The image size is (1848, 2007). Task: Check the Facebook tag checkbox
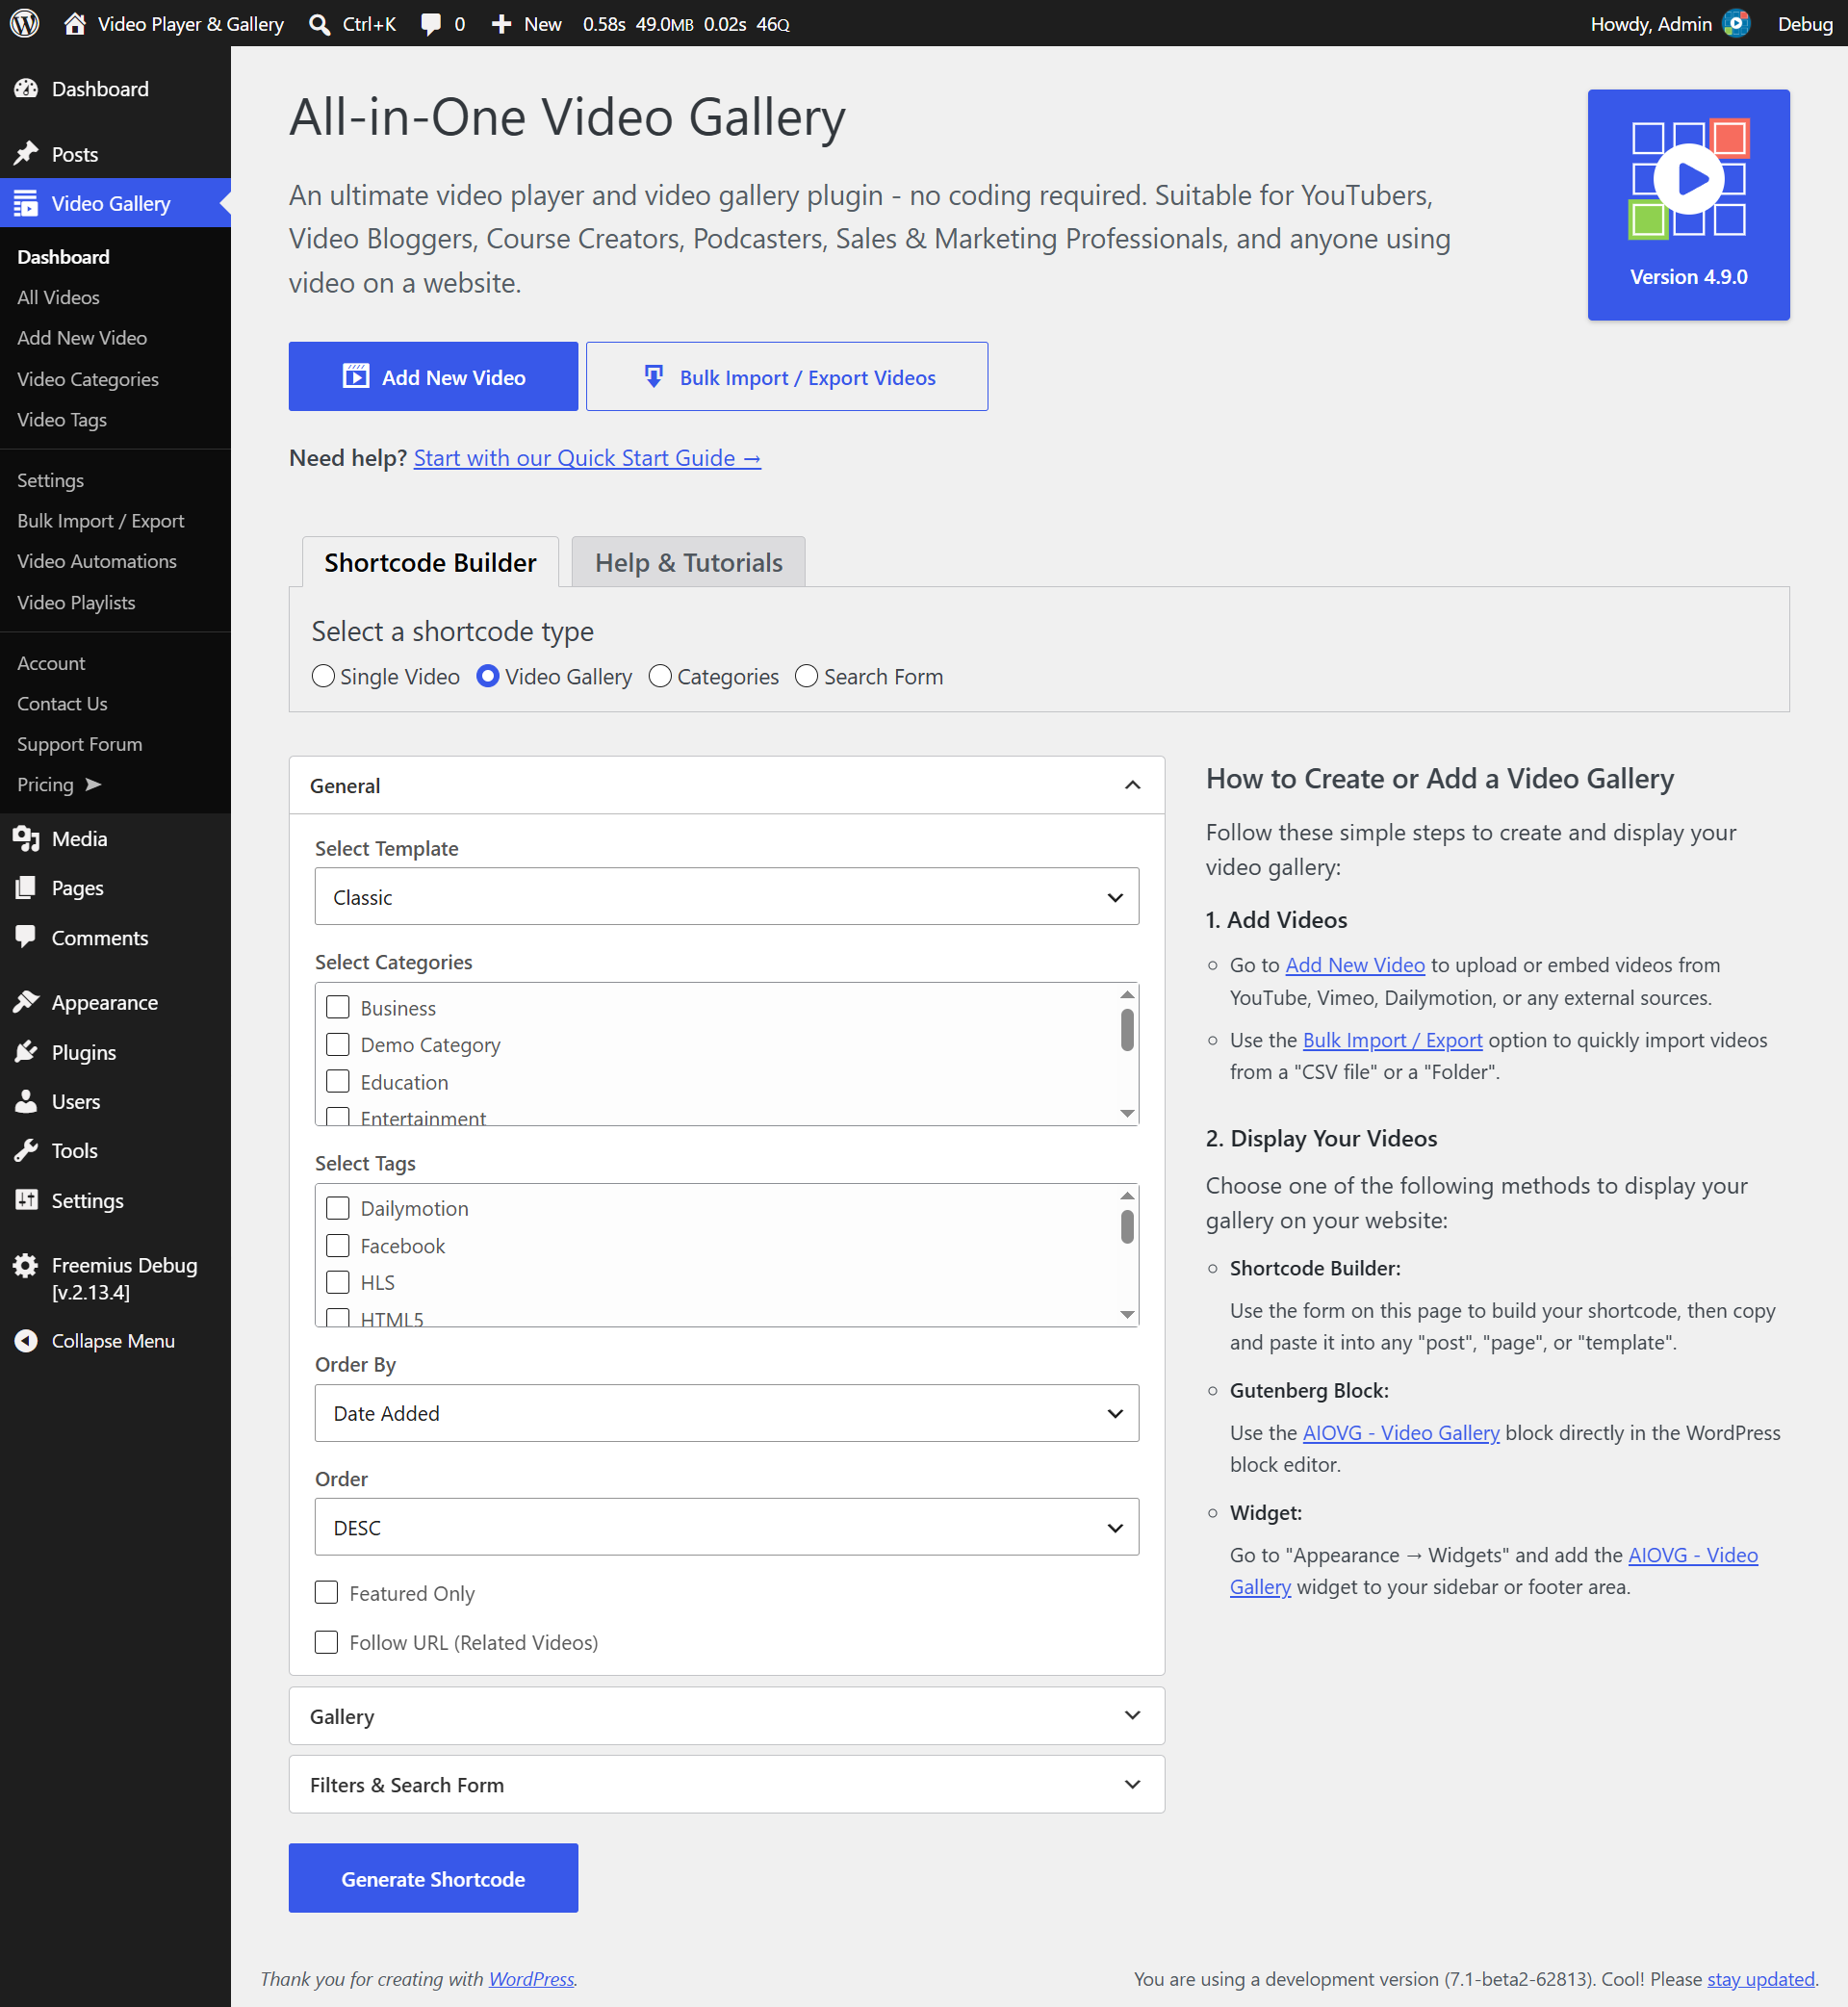click(x=338, y=1245)
